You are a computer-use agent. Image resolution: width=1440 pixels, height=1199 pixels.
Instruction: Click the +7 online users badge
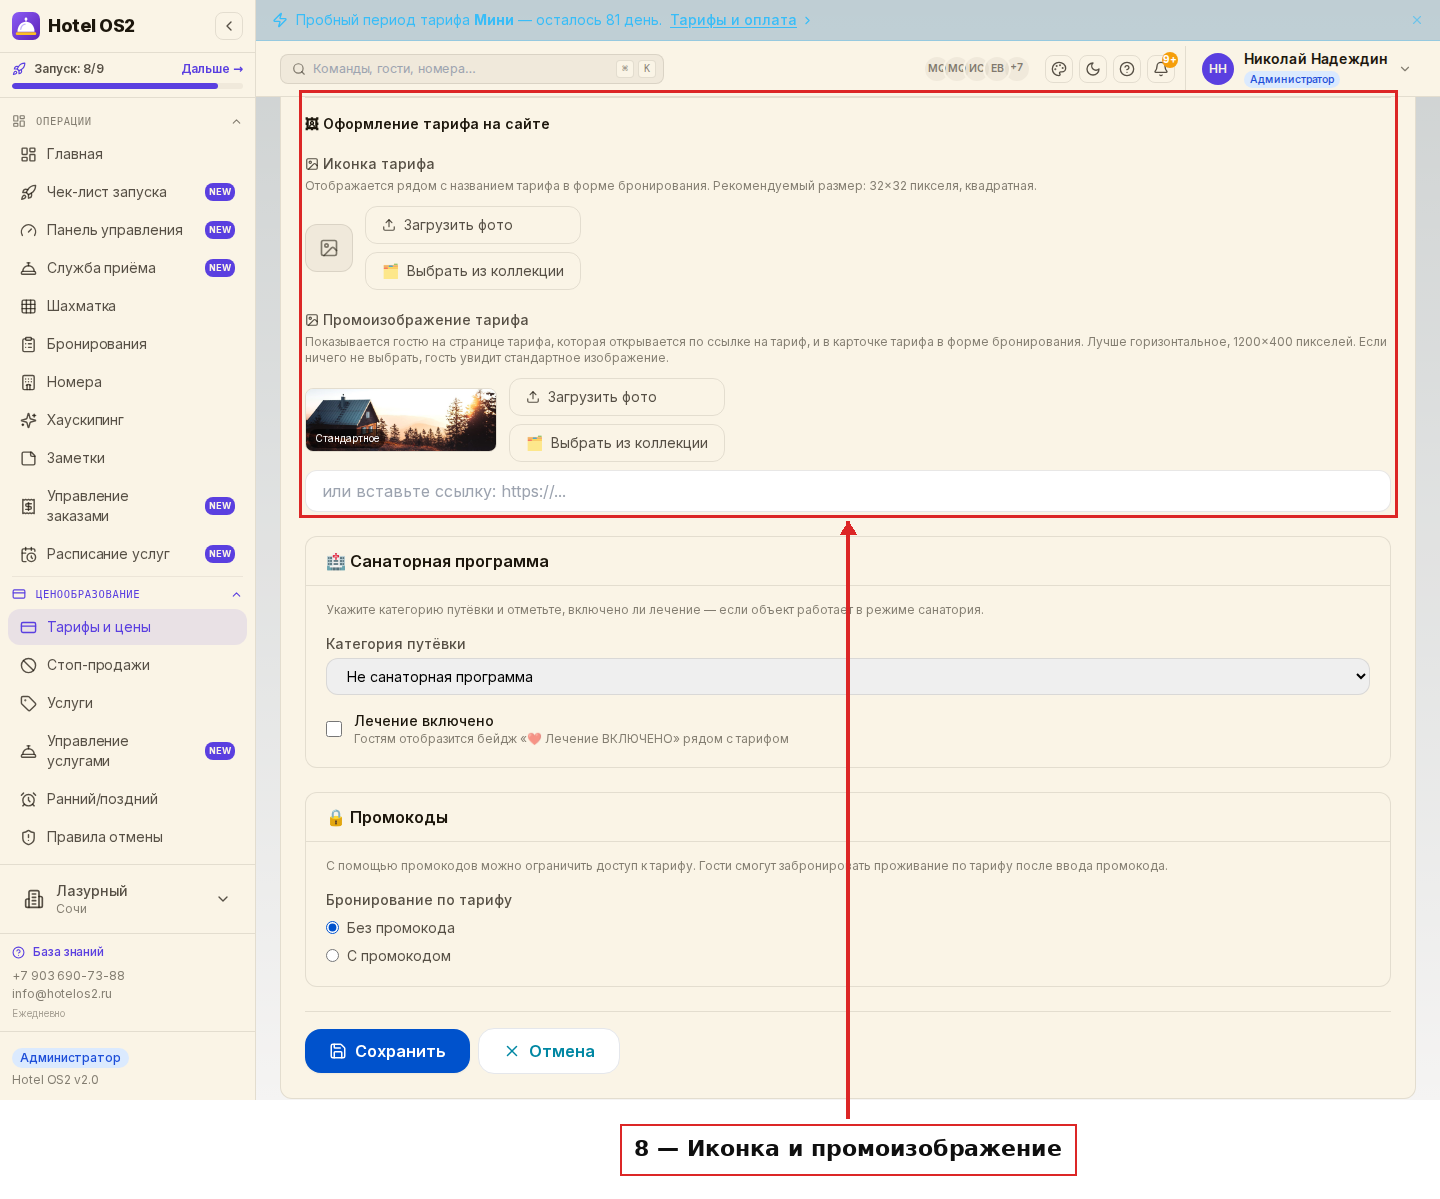1017,68
